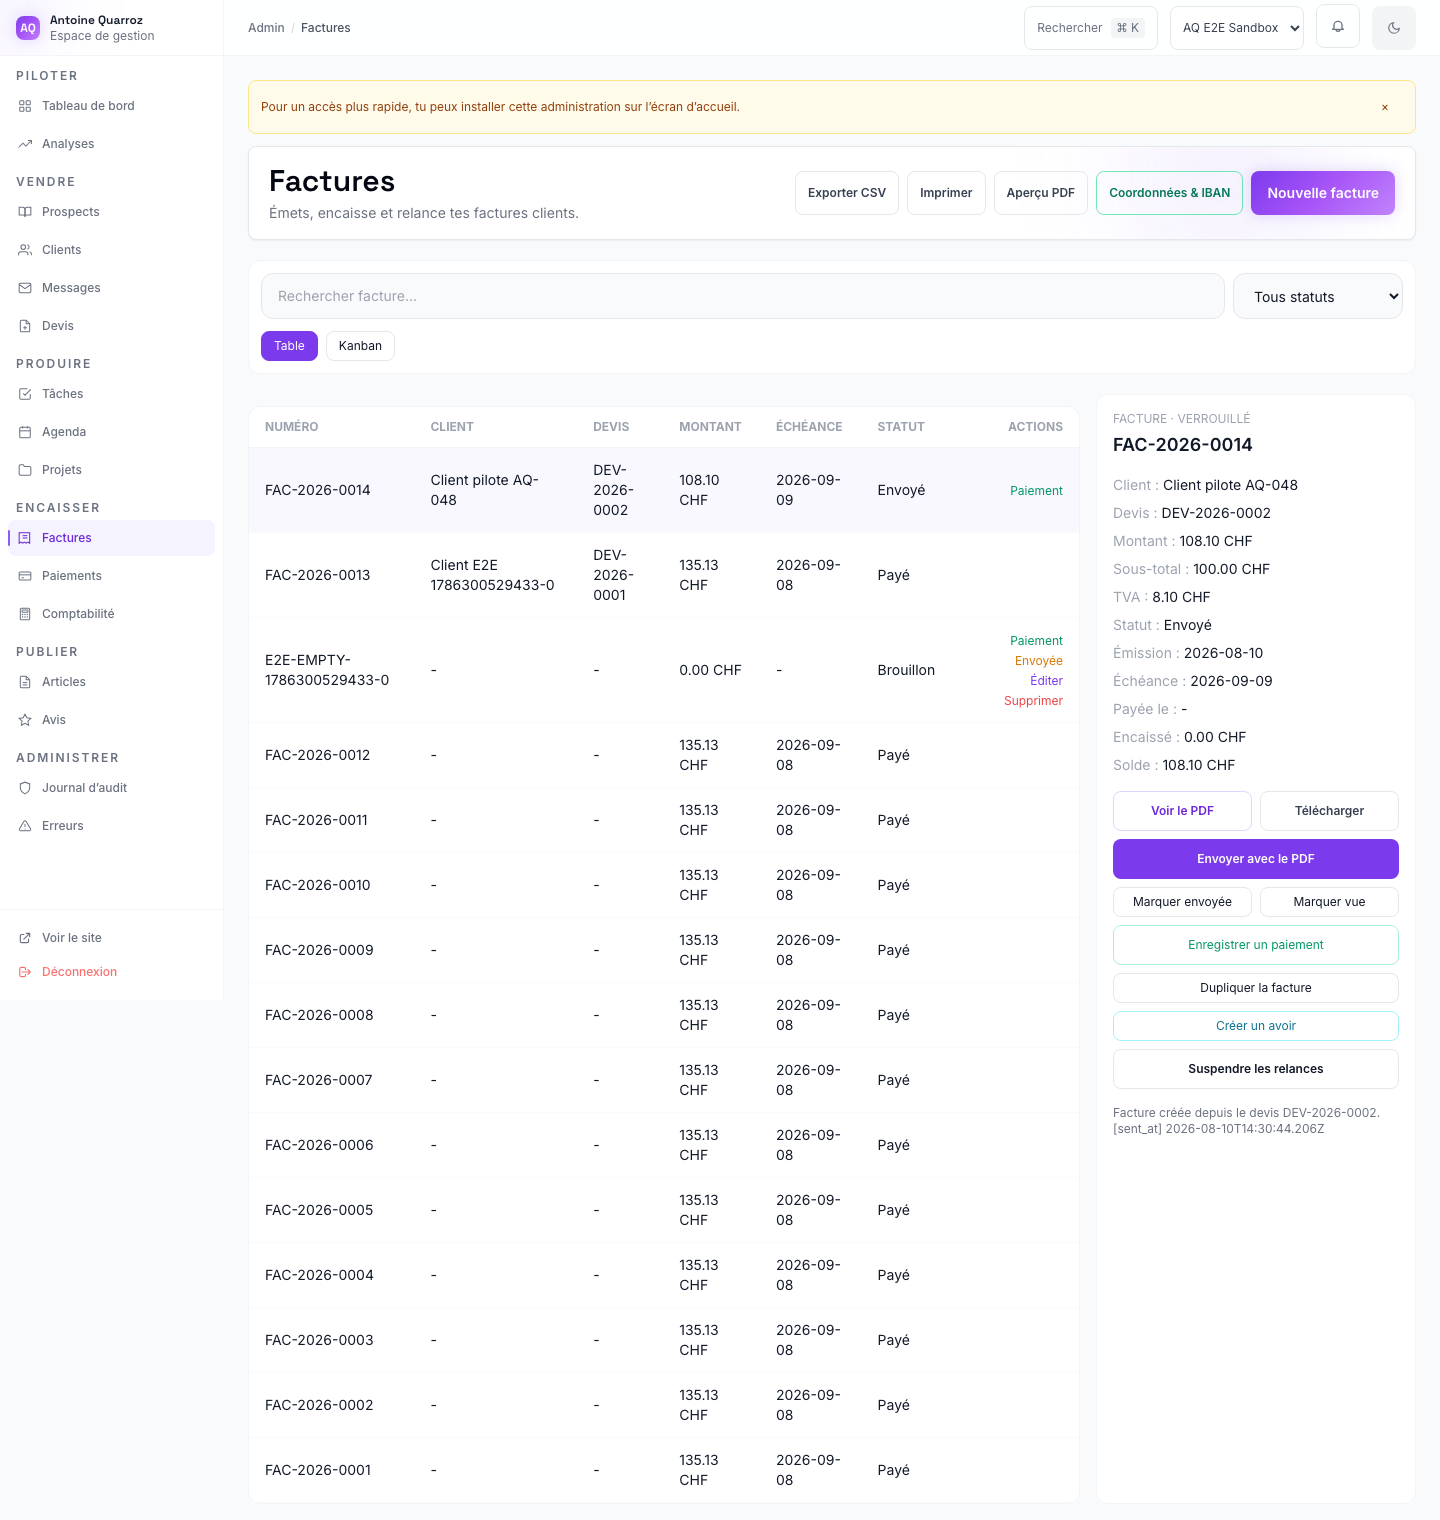This screenshot has height=1520, width=1440.
Task: Open the AQ E2E Sandbox workspace dropdown
Action: pyautogui.click(x=1237, y=28)
